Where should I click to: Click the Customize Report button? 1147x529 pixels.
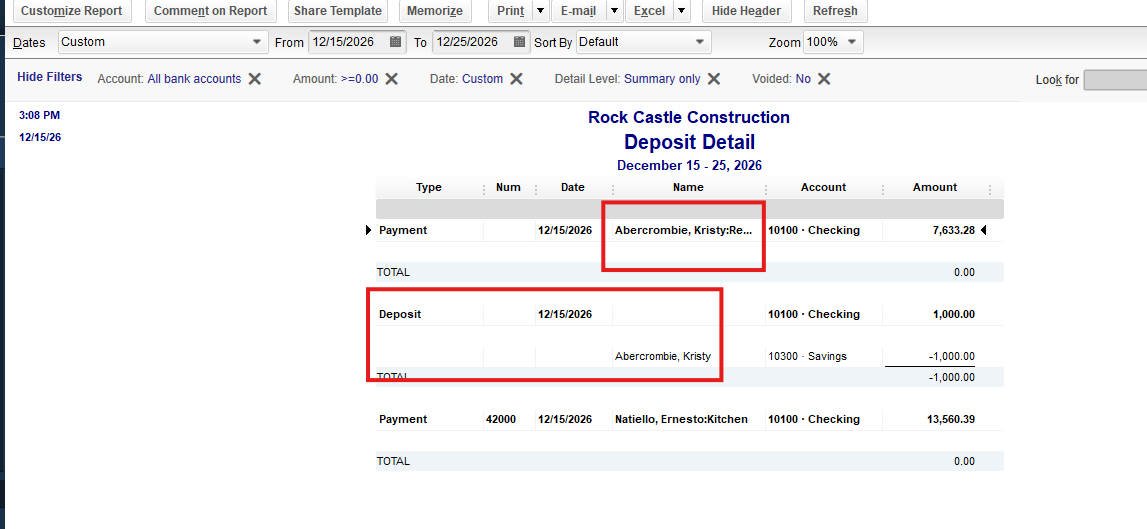72,11
